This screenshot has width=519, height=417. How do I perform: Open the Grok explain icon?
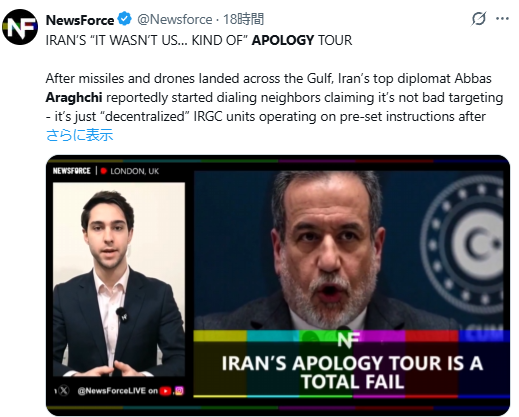pos(479,19)
